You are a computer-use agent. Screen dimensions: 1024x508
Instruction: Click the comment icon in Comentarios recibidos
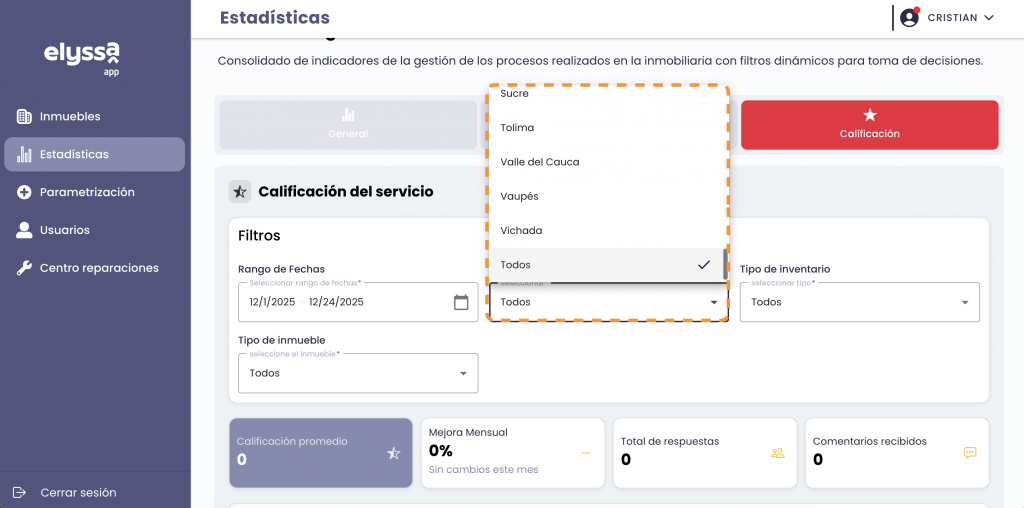(x=969, y=453)
